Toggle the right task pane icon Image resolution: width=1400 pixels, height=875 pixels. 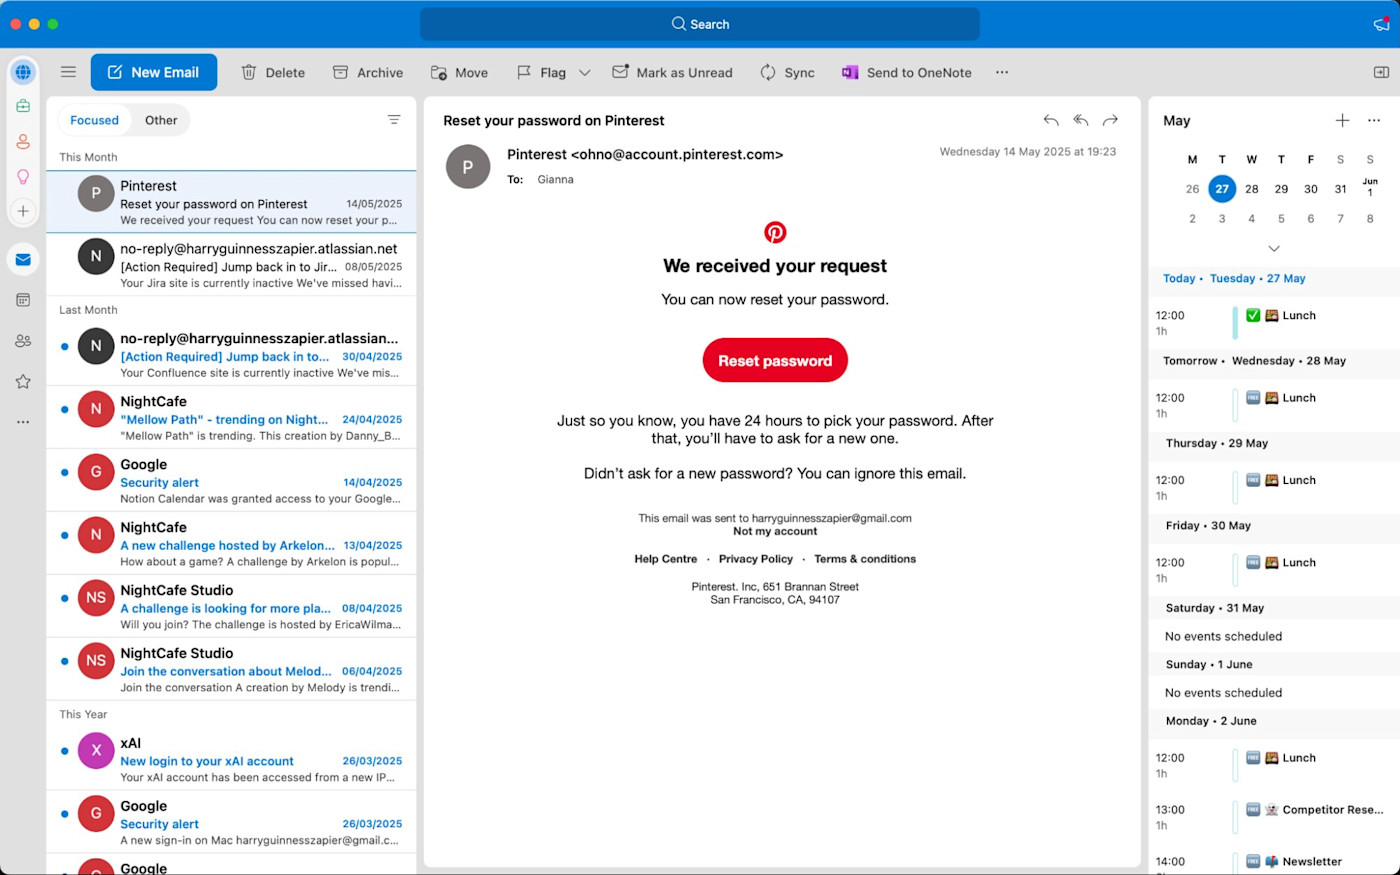[x=1381, y=72]
